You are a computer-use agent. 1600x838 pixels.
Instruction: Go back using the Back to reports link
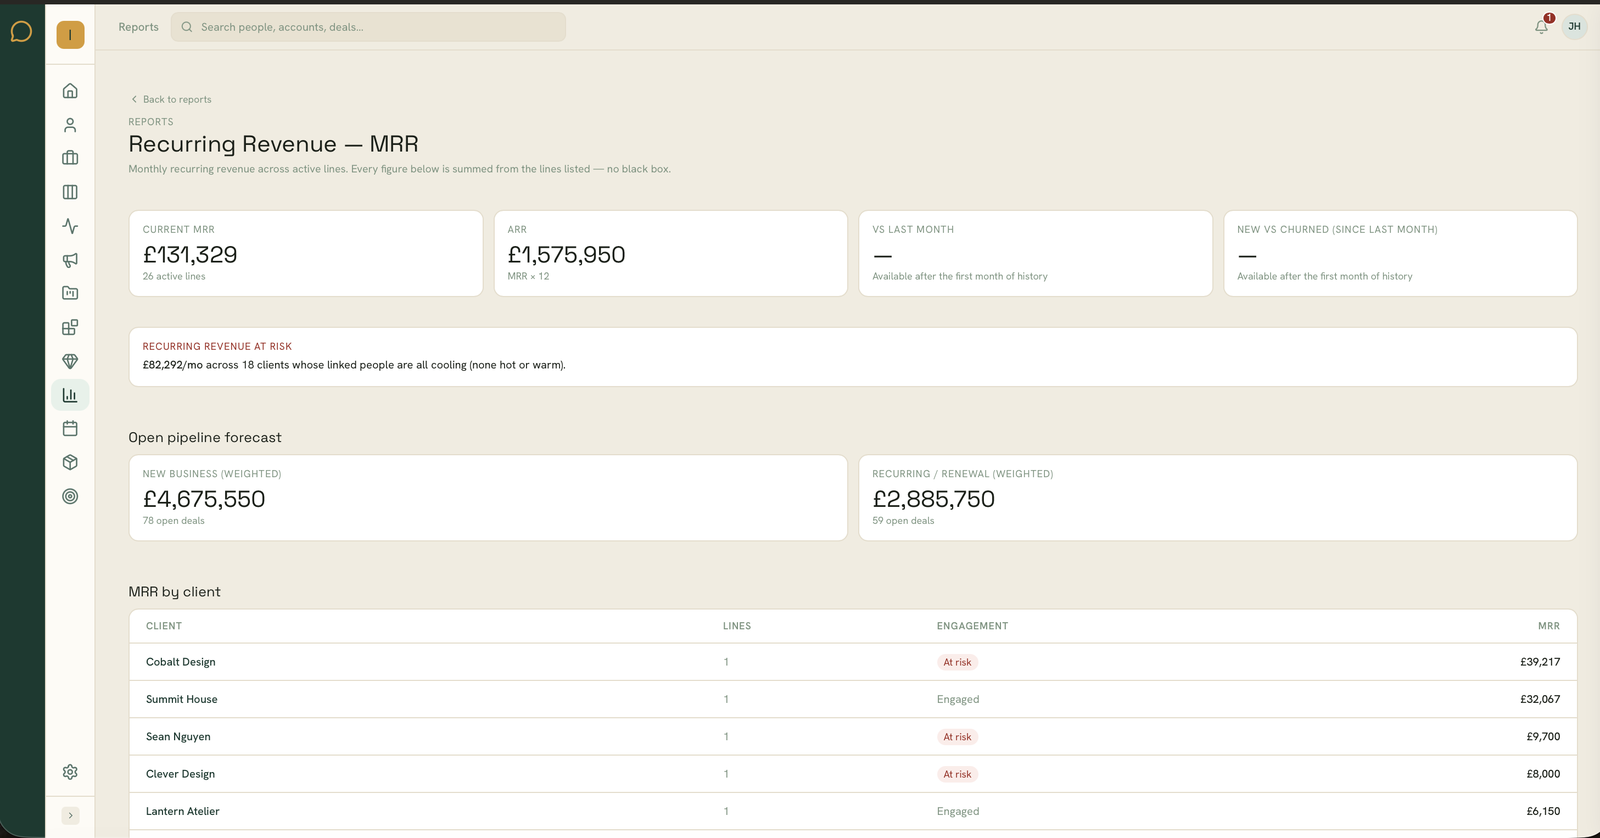(171, 99)
